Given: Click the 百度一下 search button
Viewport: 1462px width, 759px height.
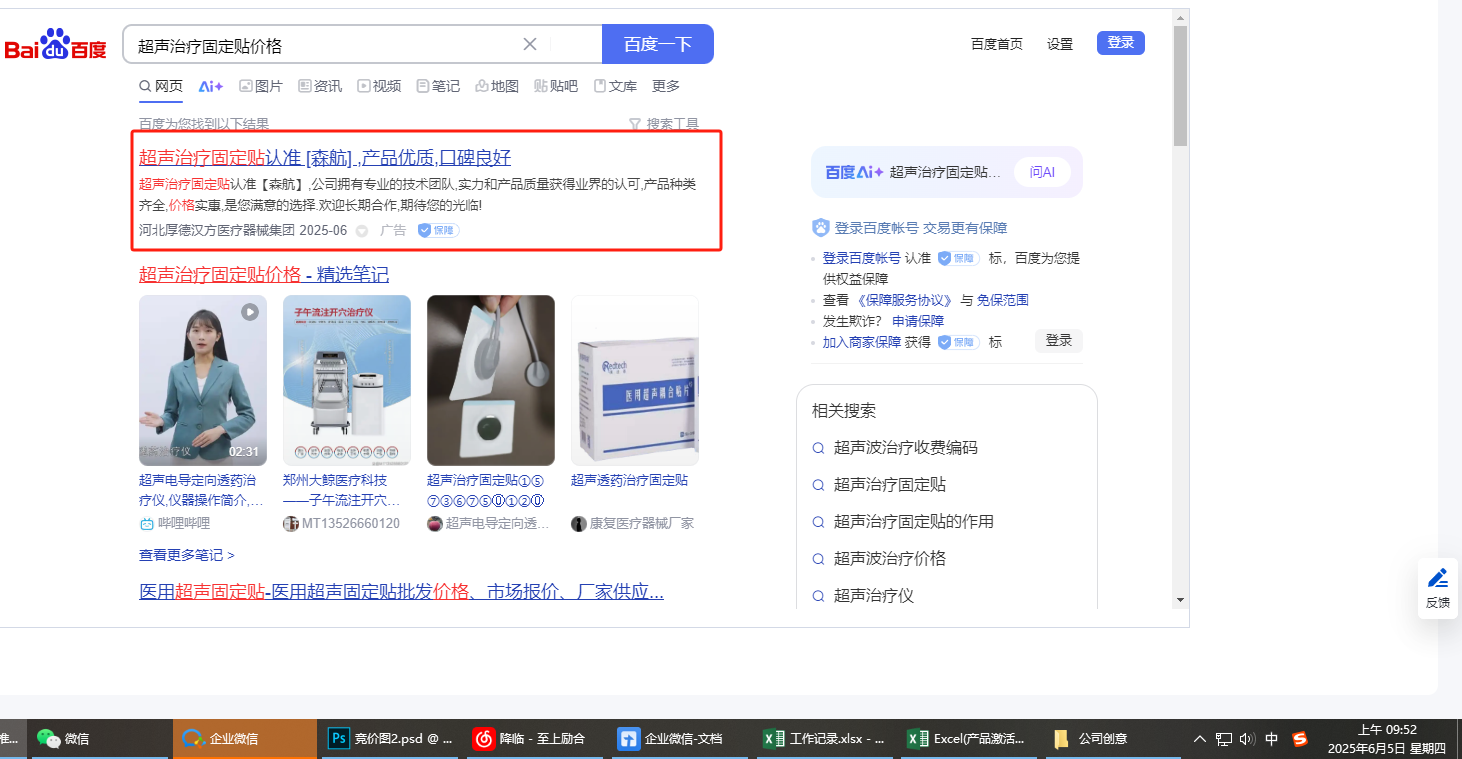Looking at the screenshot, I should pos(658,44).
